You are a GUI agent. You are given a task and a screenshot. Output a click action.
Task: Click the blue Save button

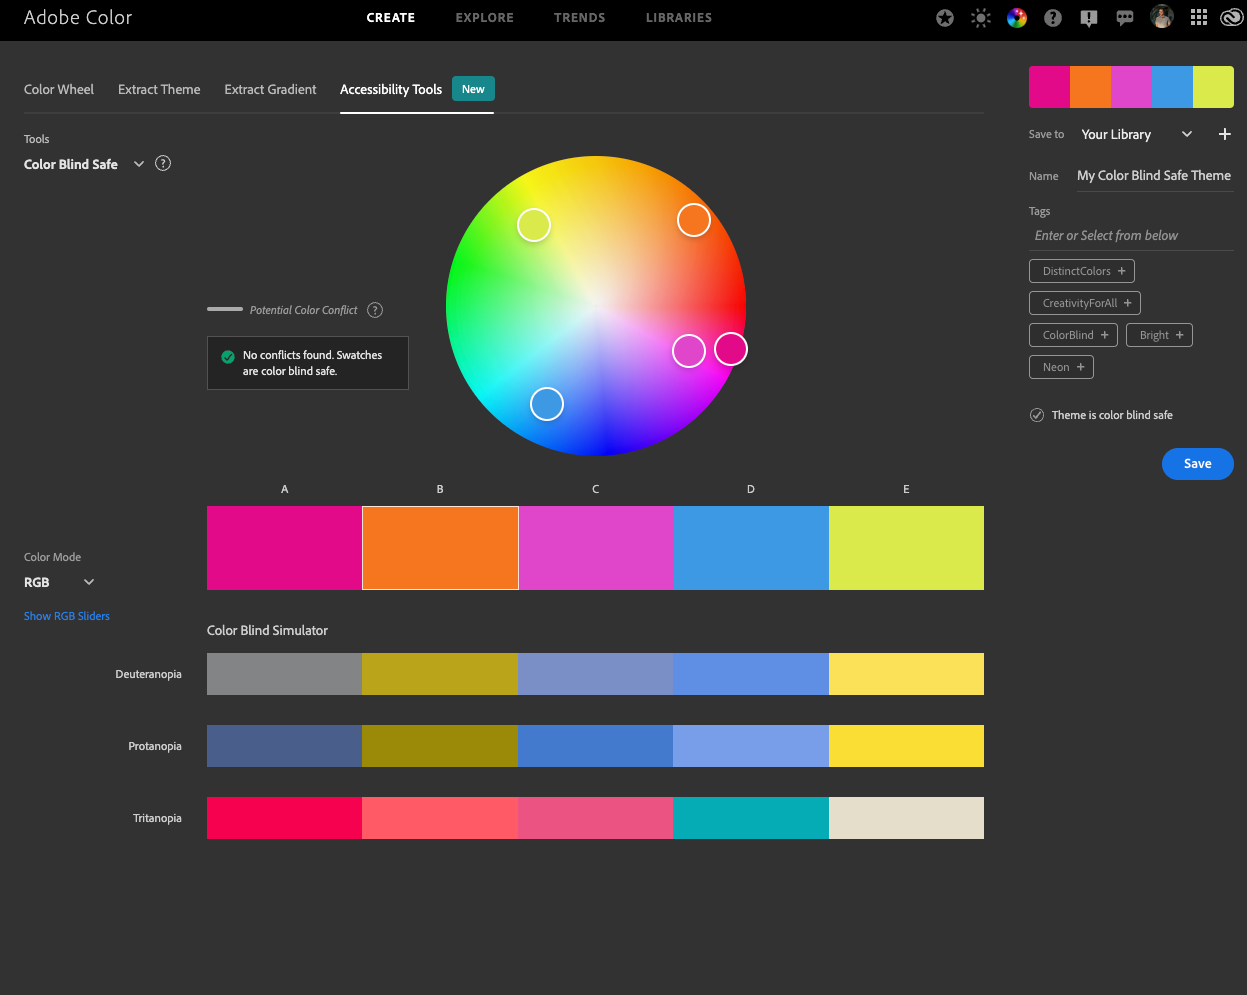(1197, 463)
